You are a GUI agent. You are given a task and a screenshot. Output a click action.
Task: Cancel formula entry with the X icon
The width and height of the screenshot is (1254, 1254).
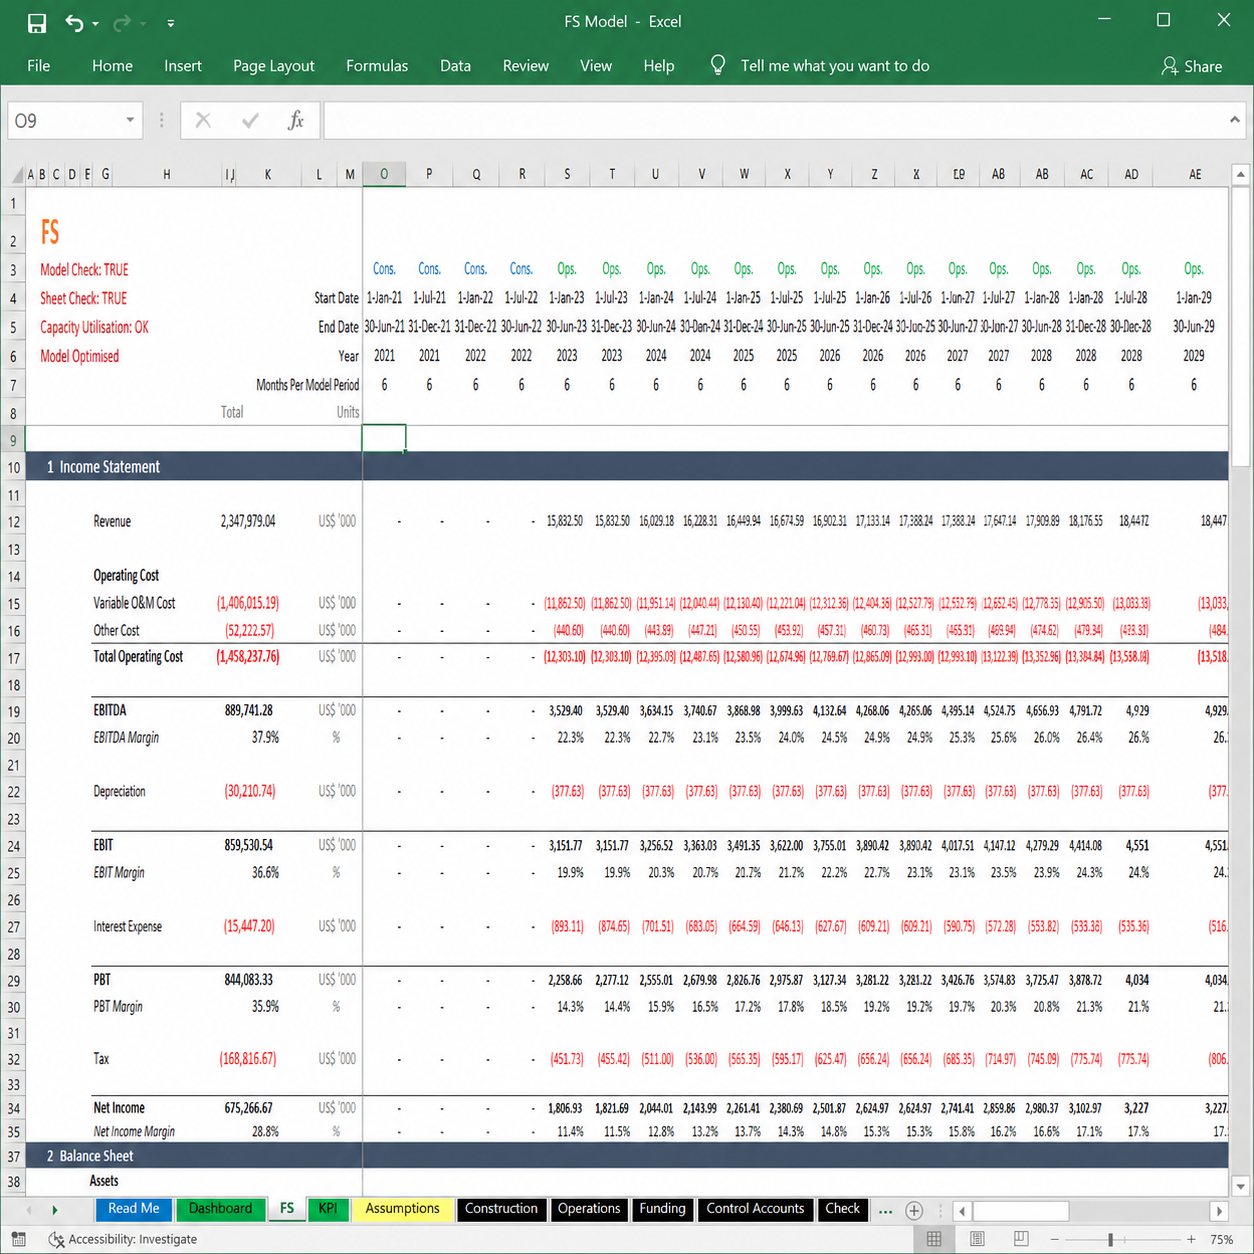click(x=203, y=121)
